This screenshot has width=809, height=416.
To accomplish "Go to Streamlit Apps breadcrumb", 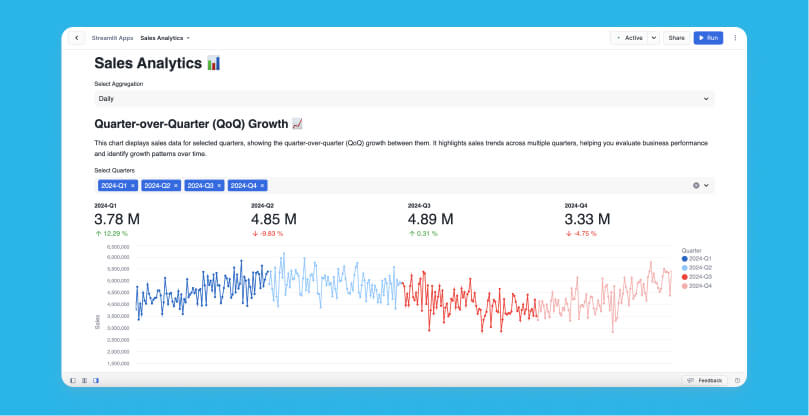I will [113, 38].
